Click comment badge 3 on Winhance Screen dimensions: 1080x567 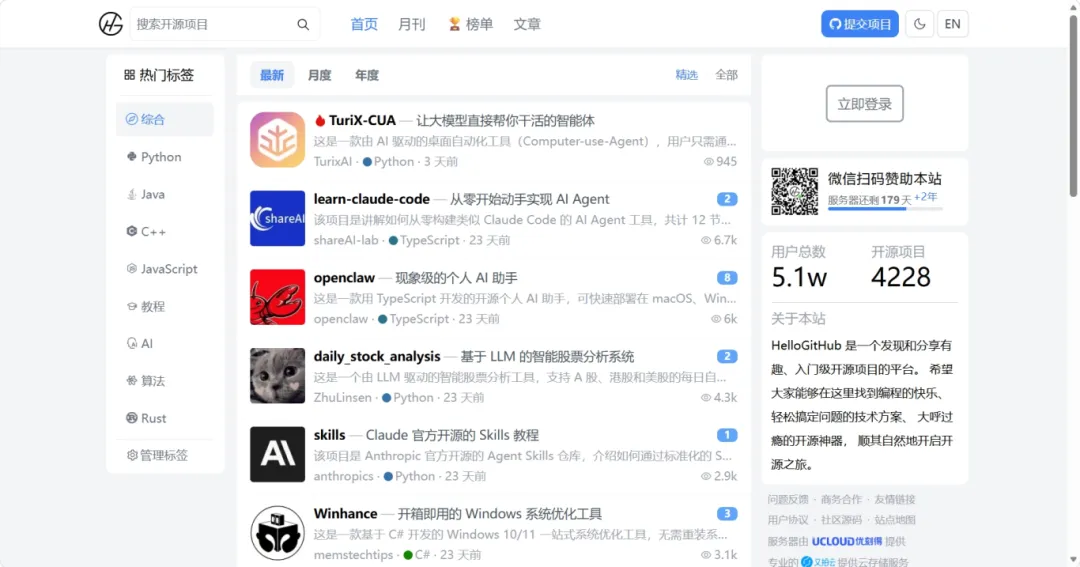727,513
